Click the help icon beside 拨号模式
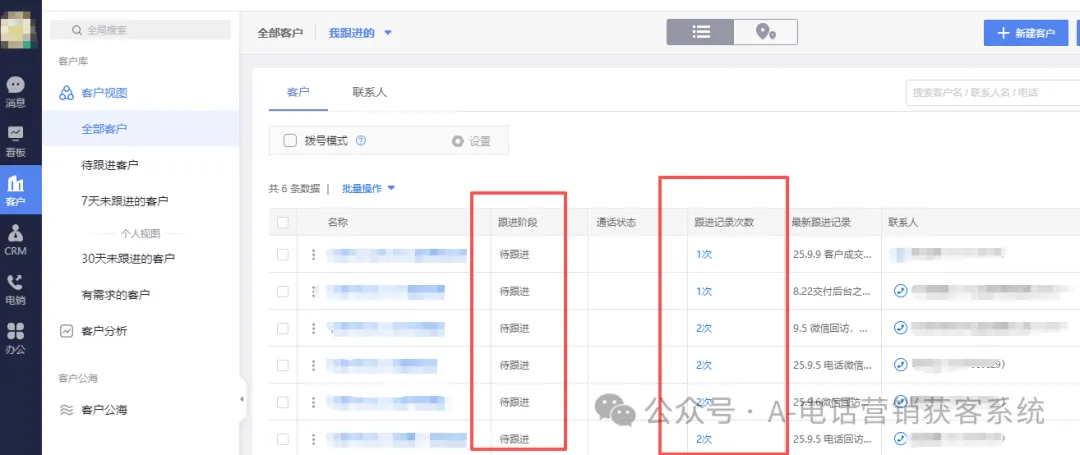 pos(360,141)
